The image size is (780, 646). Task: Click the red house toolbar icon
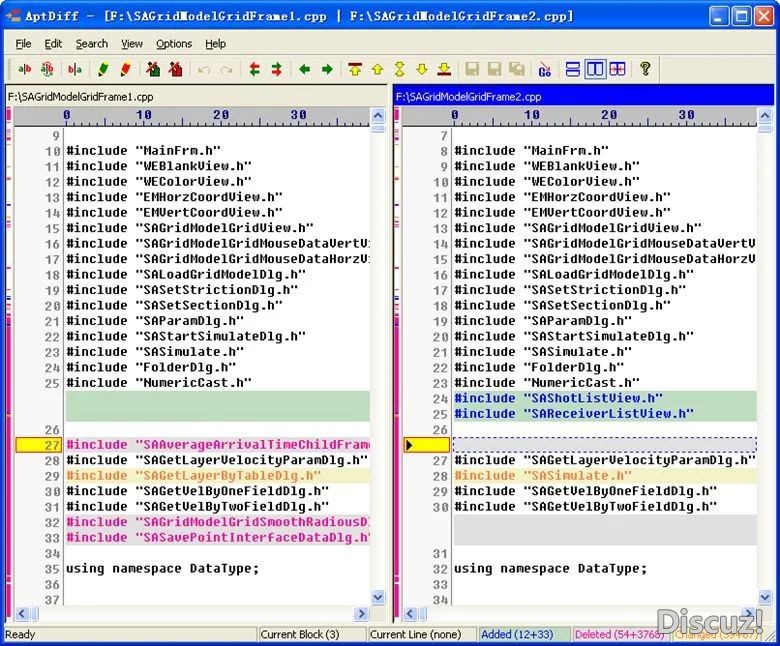176,69
